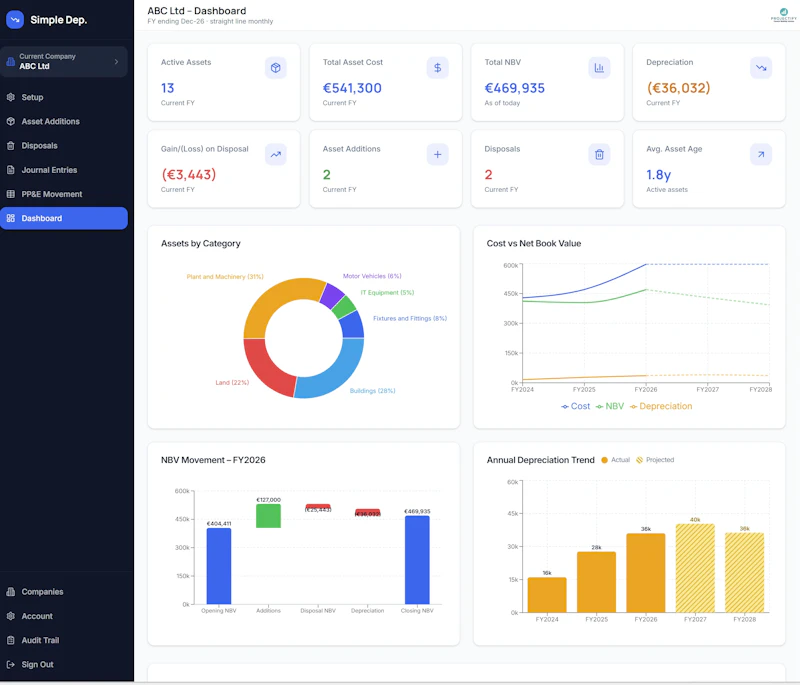Select the Dashboard sidebar item
Viewport: 800px width, 685px height.
click(x=64, y=218)
